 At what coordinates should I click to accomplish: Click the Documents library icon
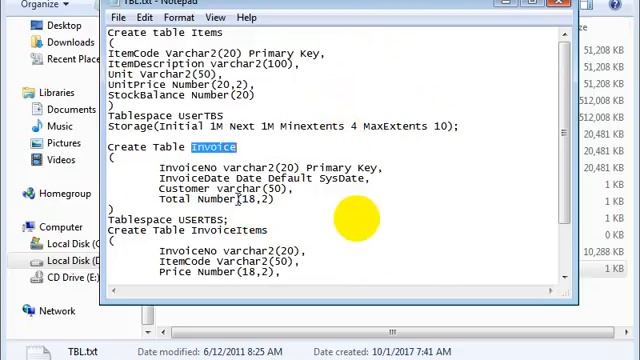(37, 109)
